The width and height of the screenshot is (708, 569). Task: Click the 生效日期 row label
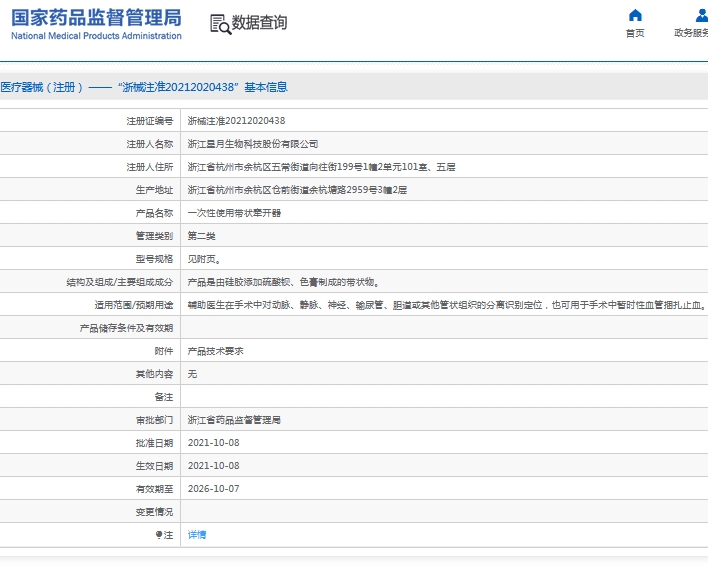(154, 466)
